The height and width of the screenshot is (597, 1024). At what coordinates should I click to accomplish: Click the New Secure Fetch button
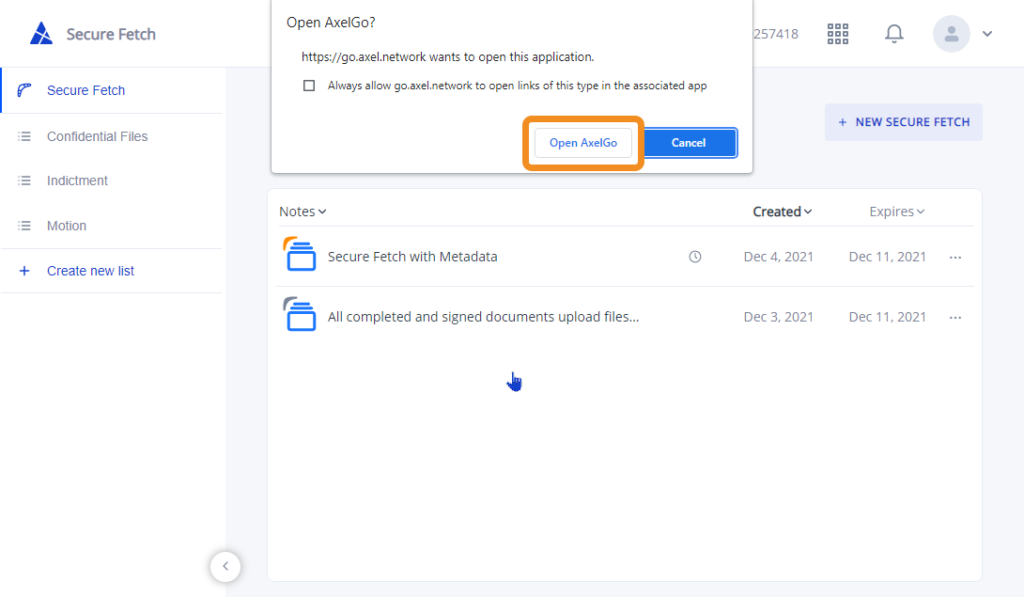pyautogui.click(x=903, y=122)
